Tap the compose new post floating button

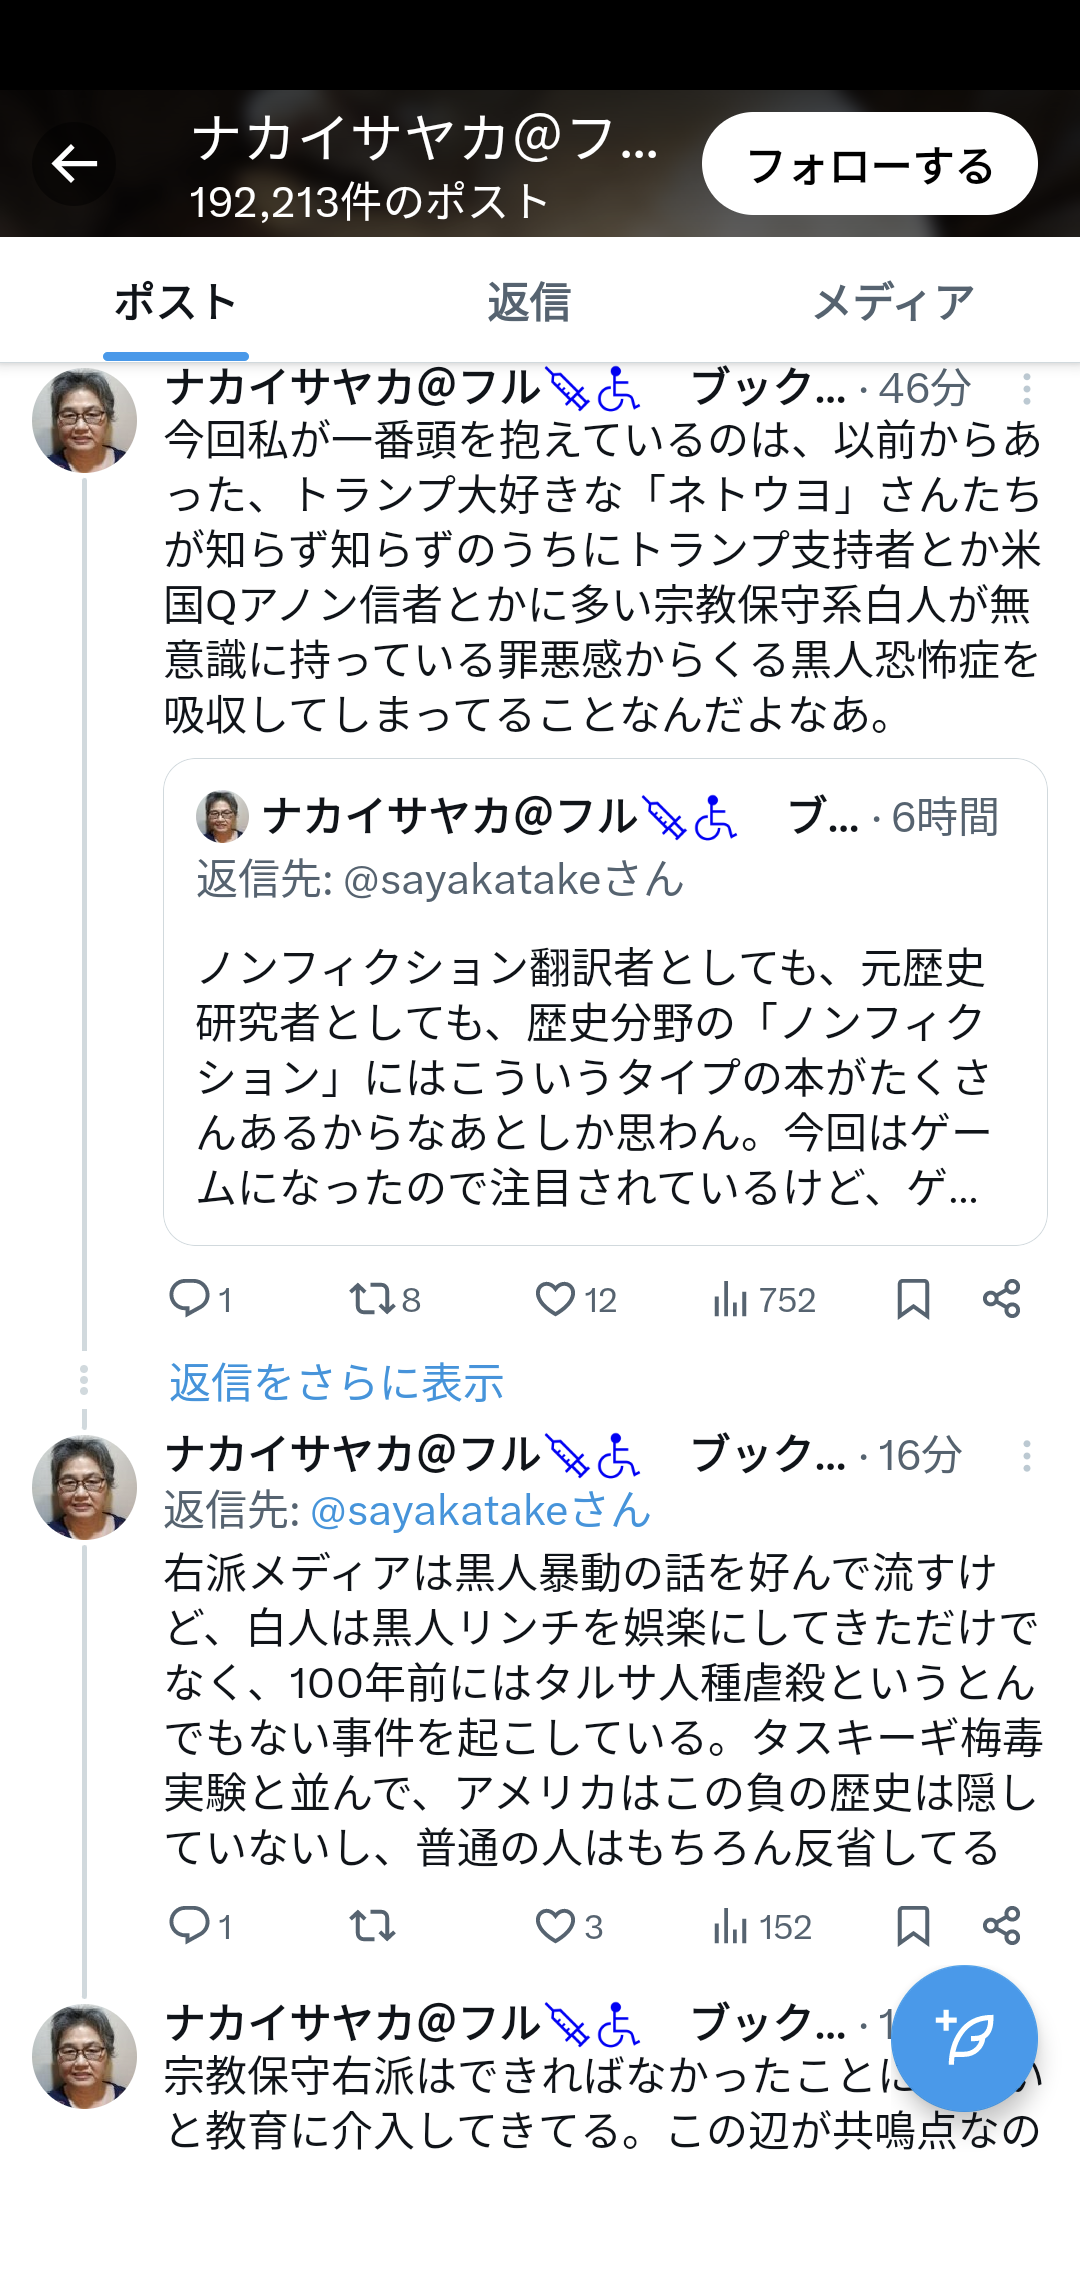pyautogui.click(x=964, y=2038)
